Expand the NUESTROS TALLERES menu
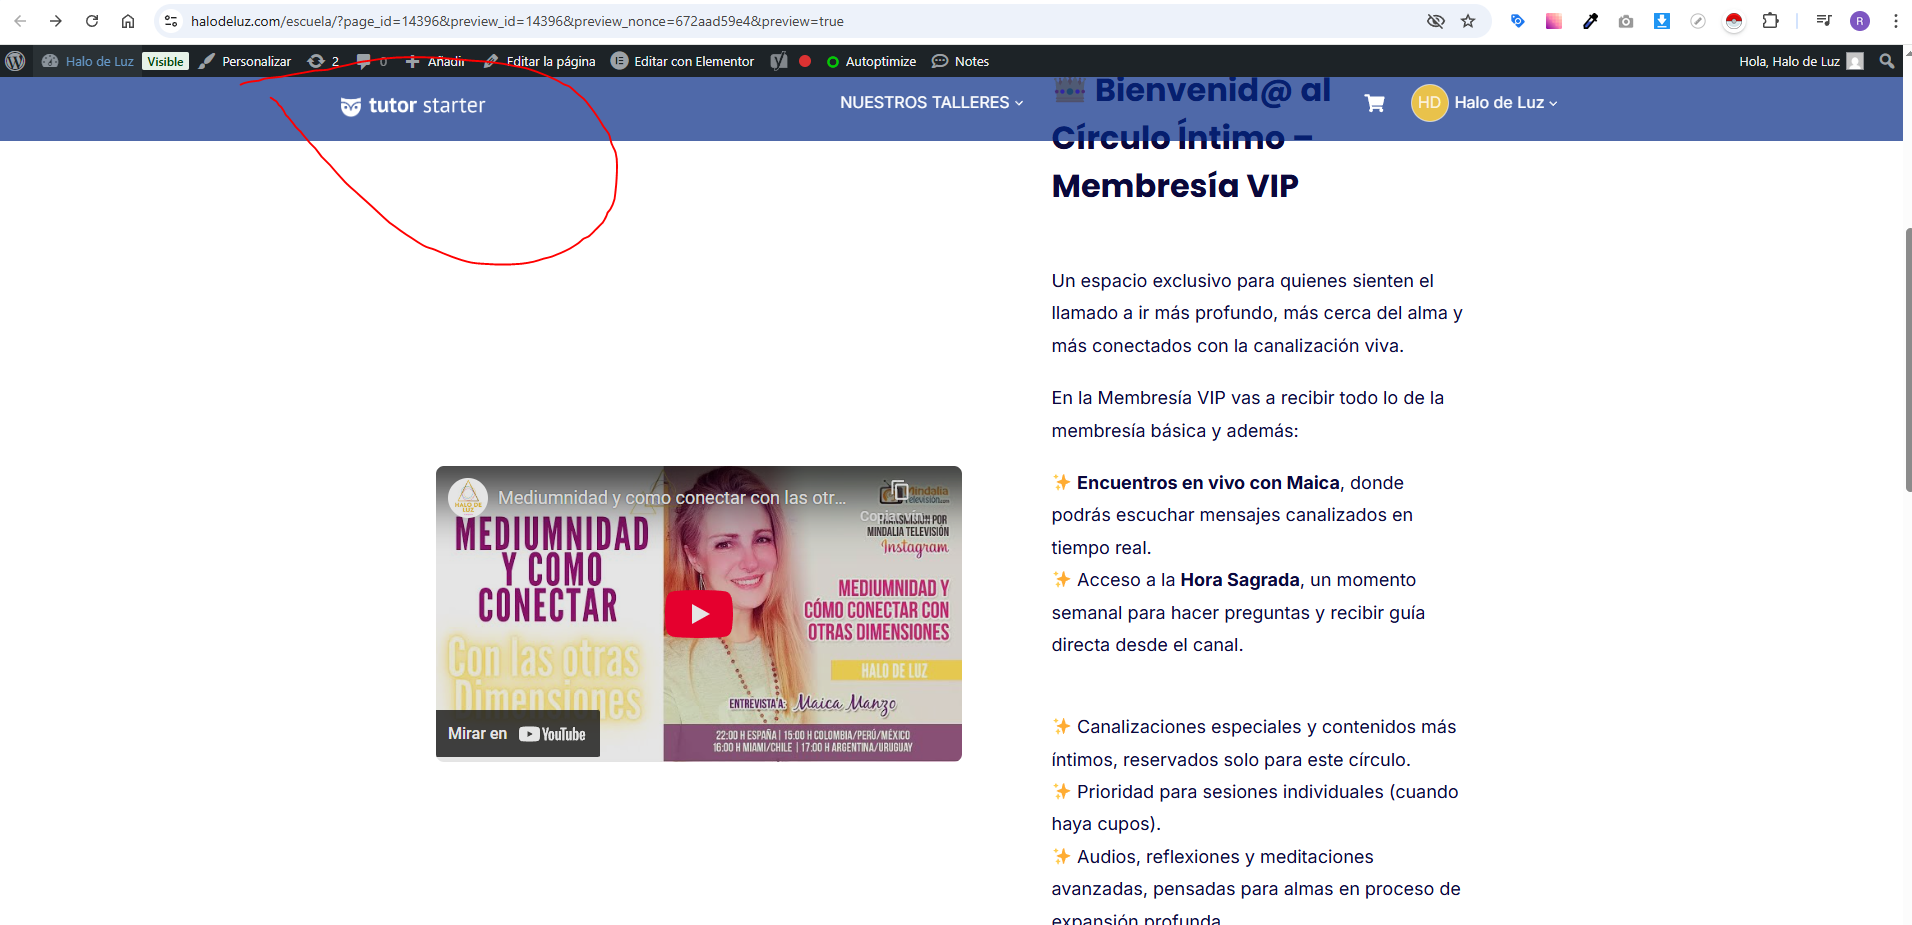 pyautogui.click(x=931, y=102)
